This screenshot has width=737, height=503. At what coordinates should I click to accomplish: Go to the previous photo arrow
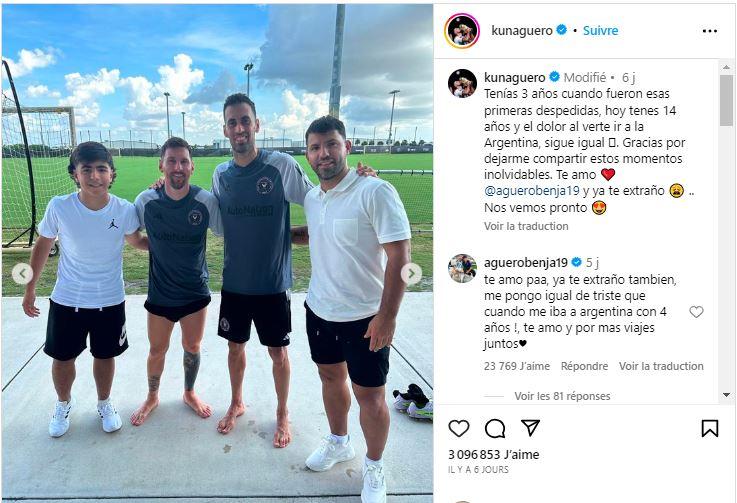tap(22, 274)
